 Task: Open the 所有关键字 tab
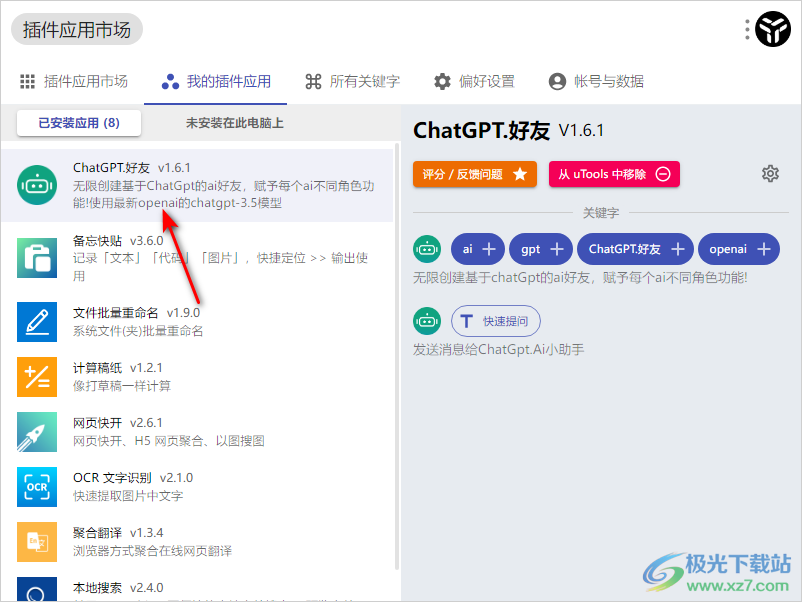point(352,81)
